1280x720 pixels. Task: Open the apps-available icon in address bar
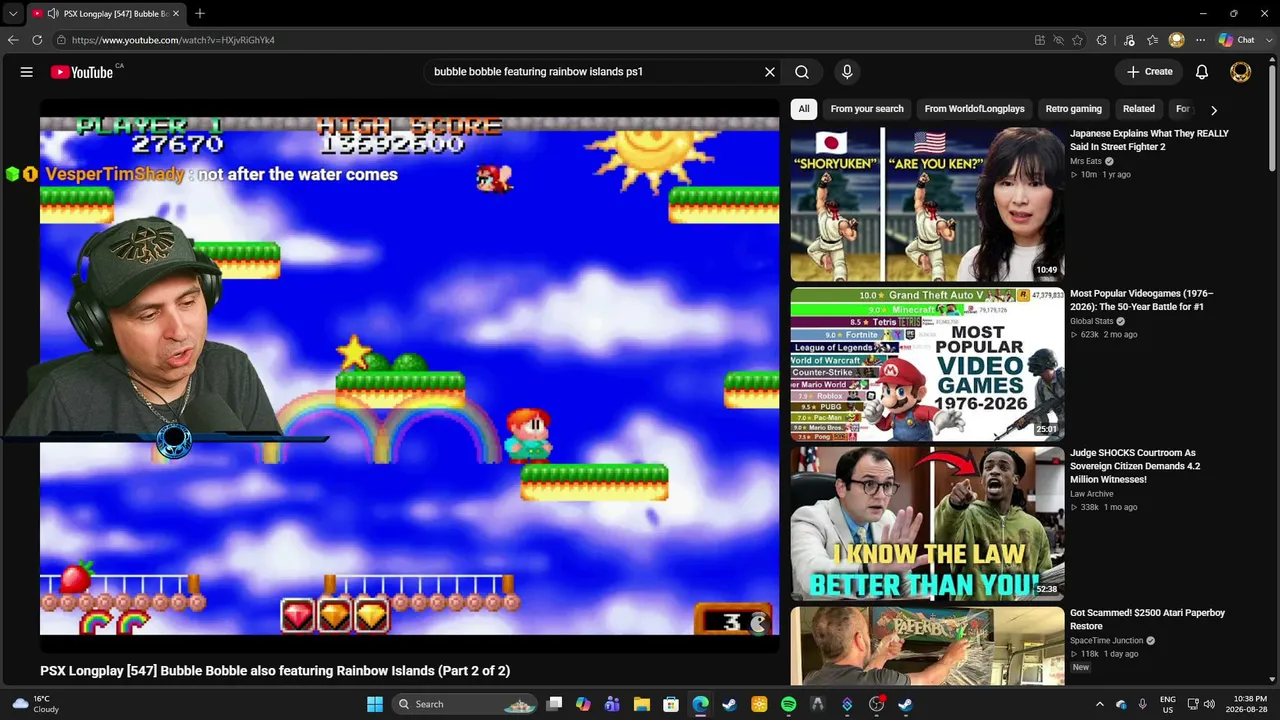click(x=1040, y=40)
